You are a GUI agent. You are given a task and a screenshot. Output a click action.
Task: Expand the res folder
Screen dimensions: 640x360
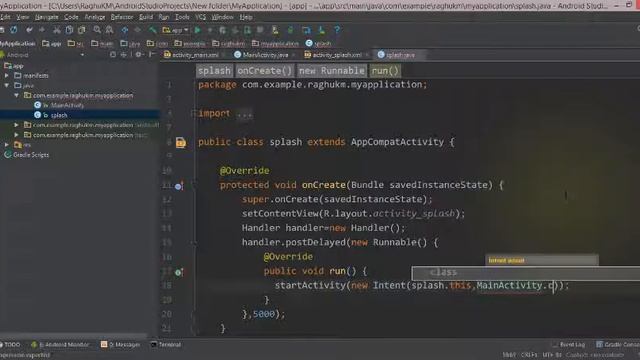7,144
